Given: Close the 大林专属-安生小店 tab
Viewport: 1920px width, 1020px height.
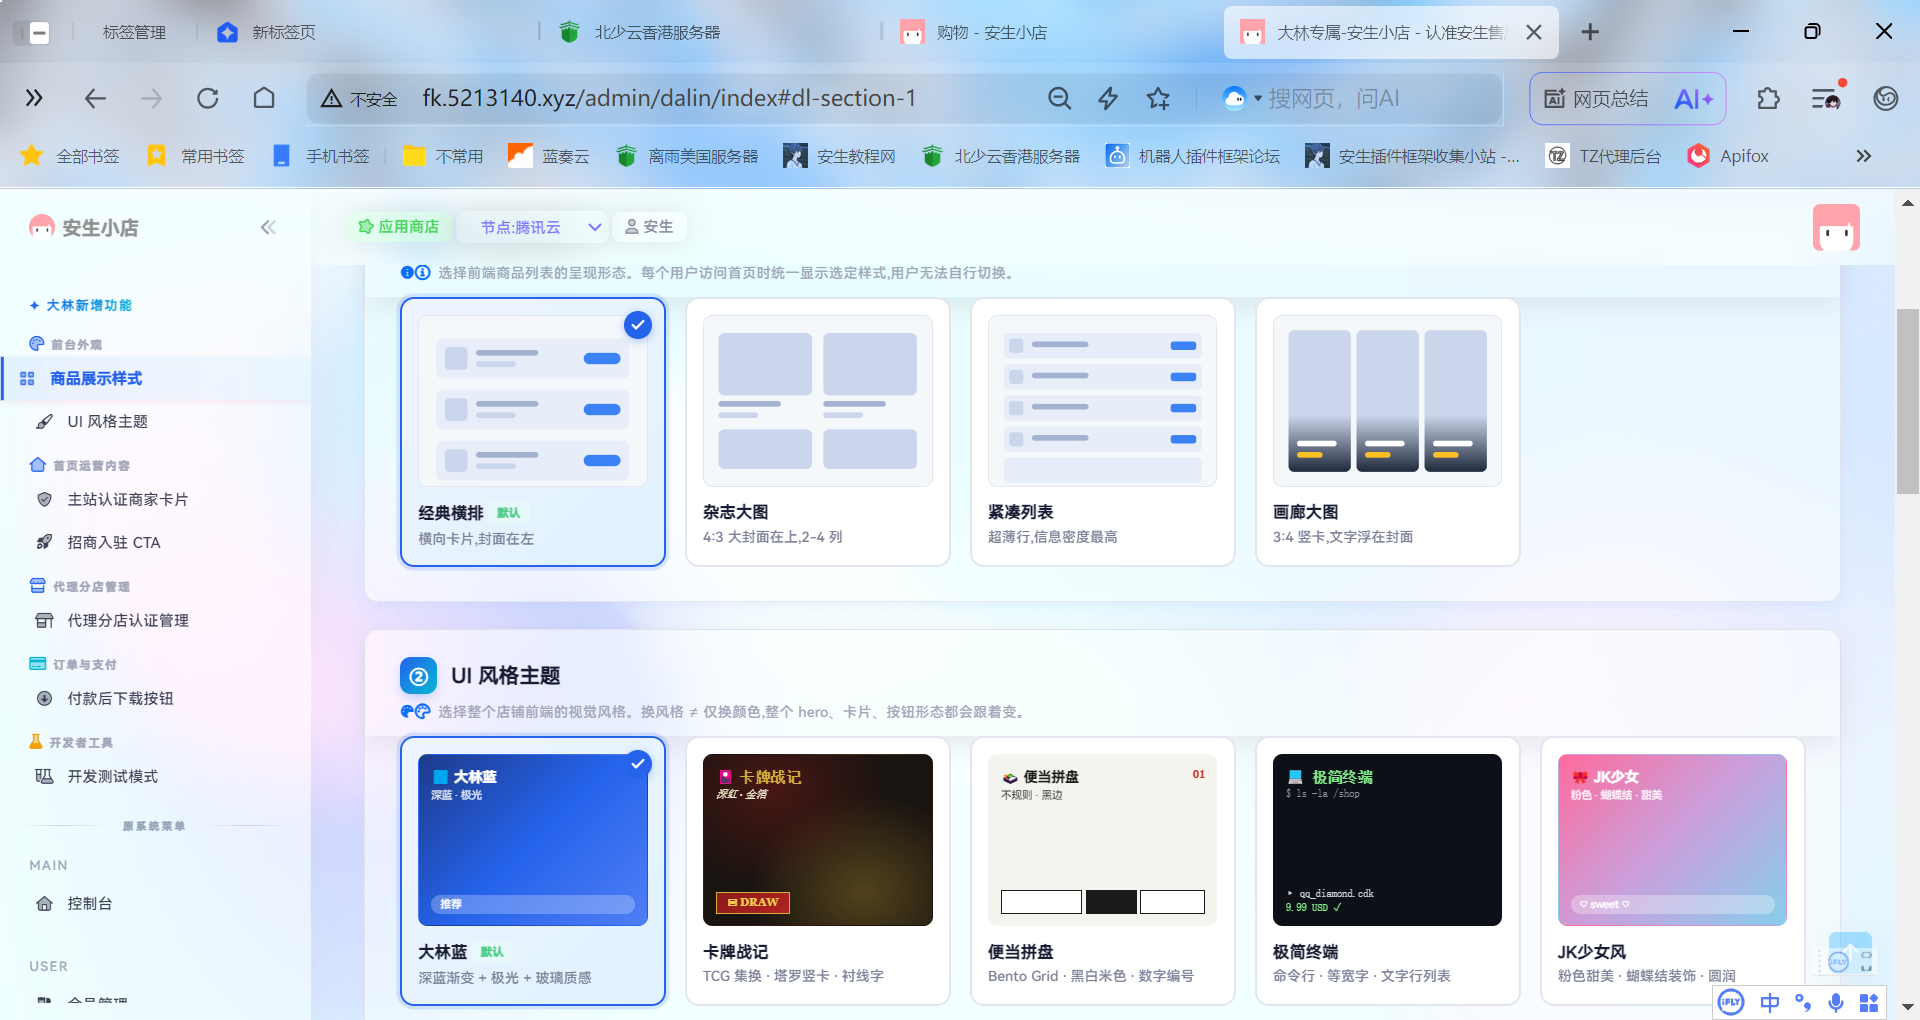Looking at the screenshot, I should tap(1533, 32).
